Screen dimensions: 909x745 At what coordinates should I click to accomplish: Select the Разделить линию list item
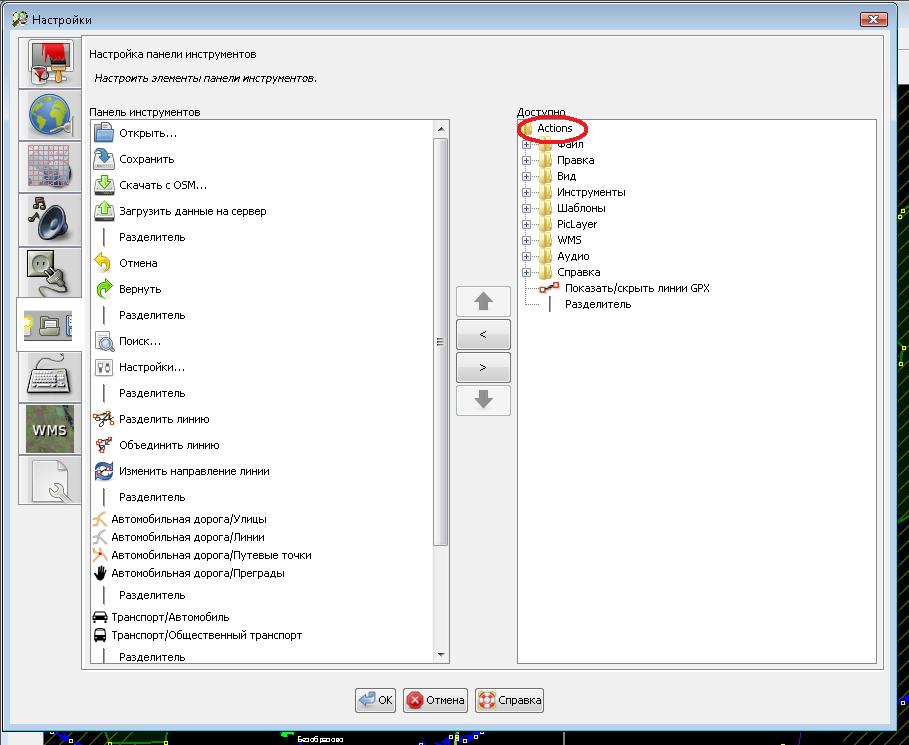click(x=164, y=419)
